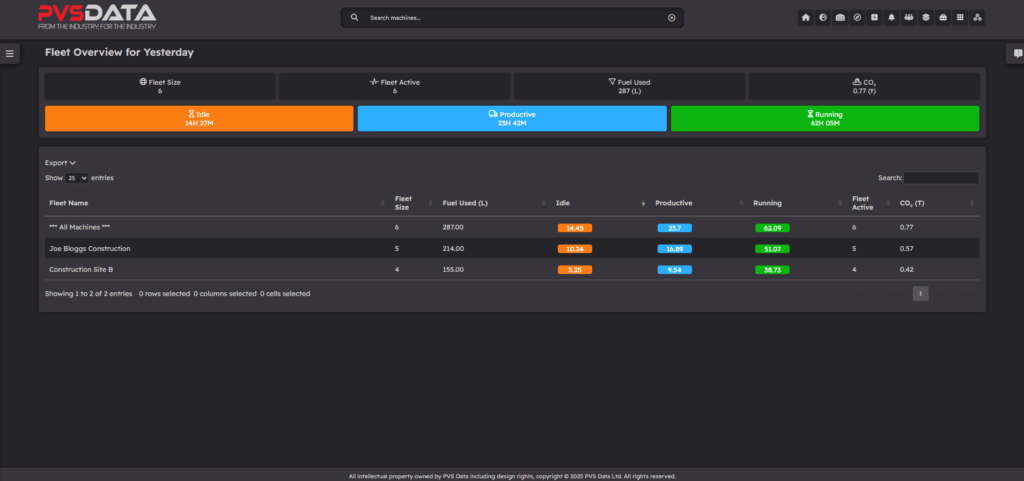The image size is (1024, 481).
Task: Click the 155.00 fuel used cell
Action: [453, 270]
